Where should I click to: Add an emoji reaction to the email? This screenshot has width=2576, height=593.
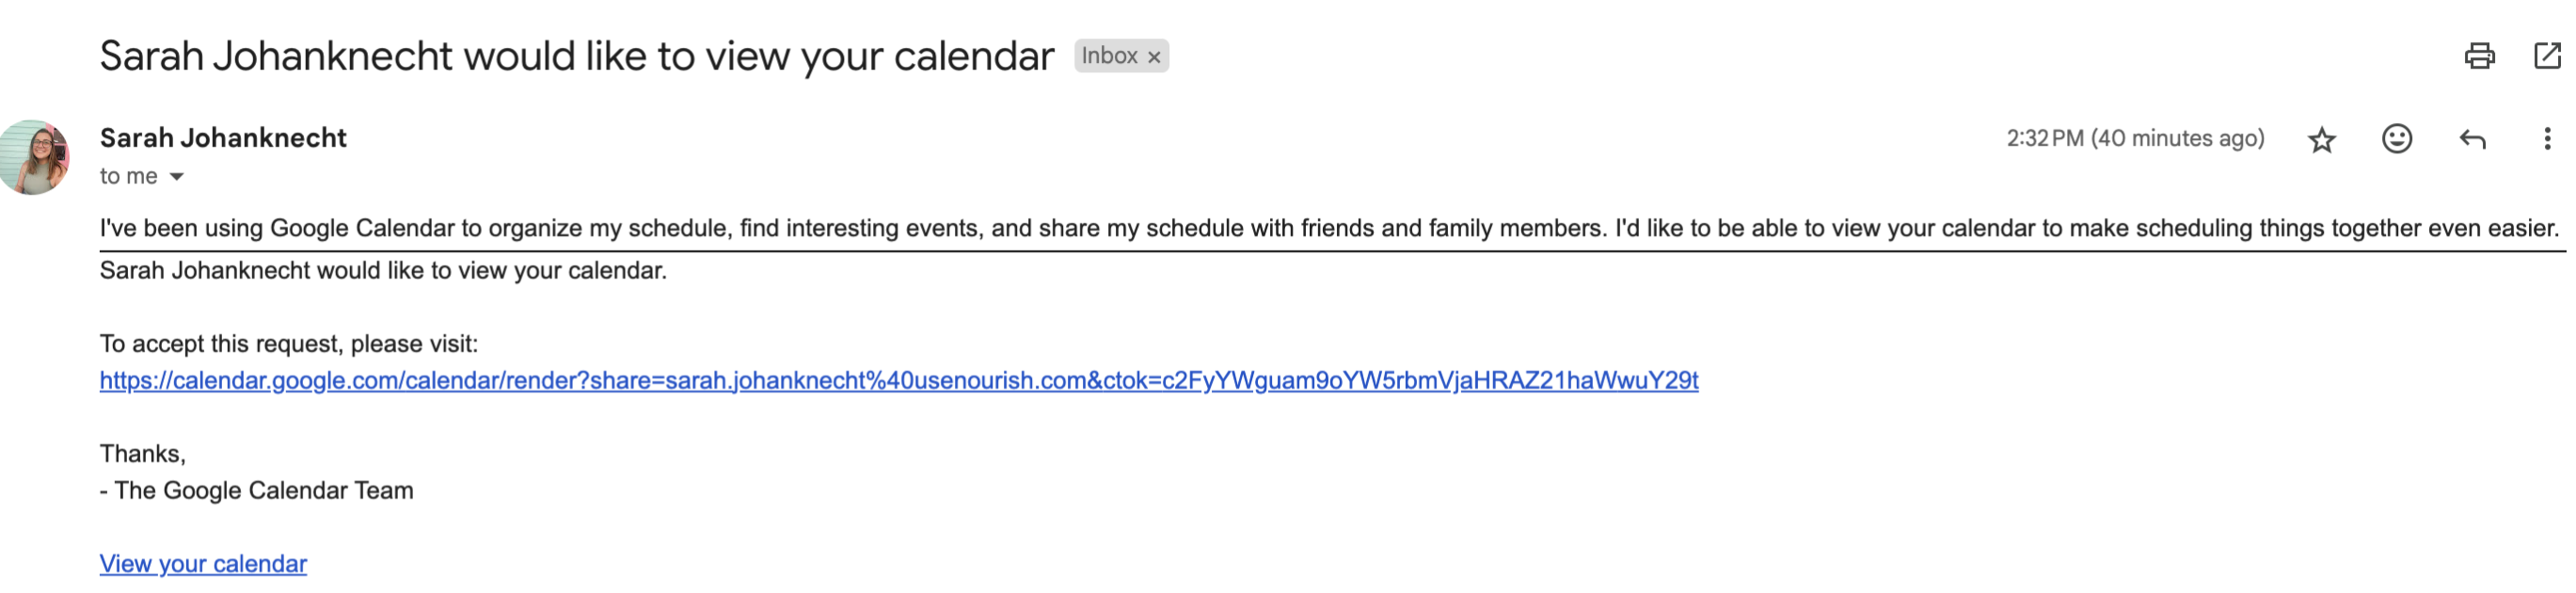tap(2396, 139)
